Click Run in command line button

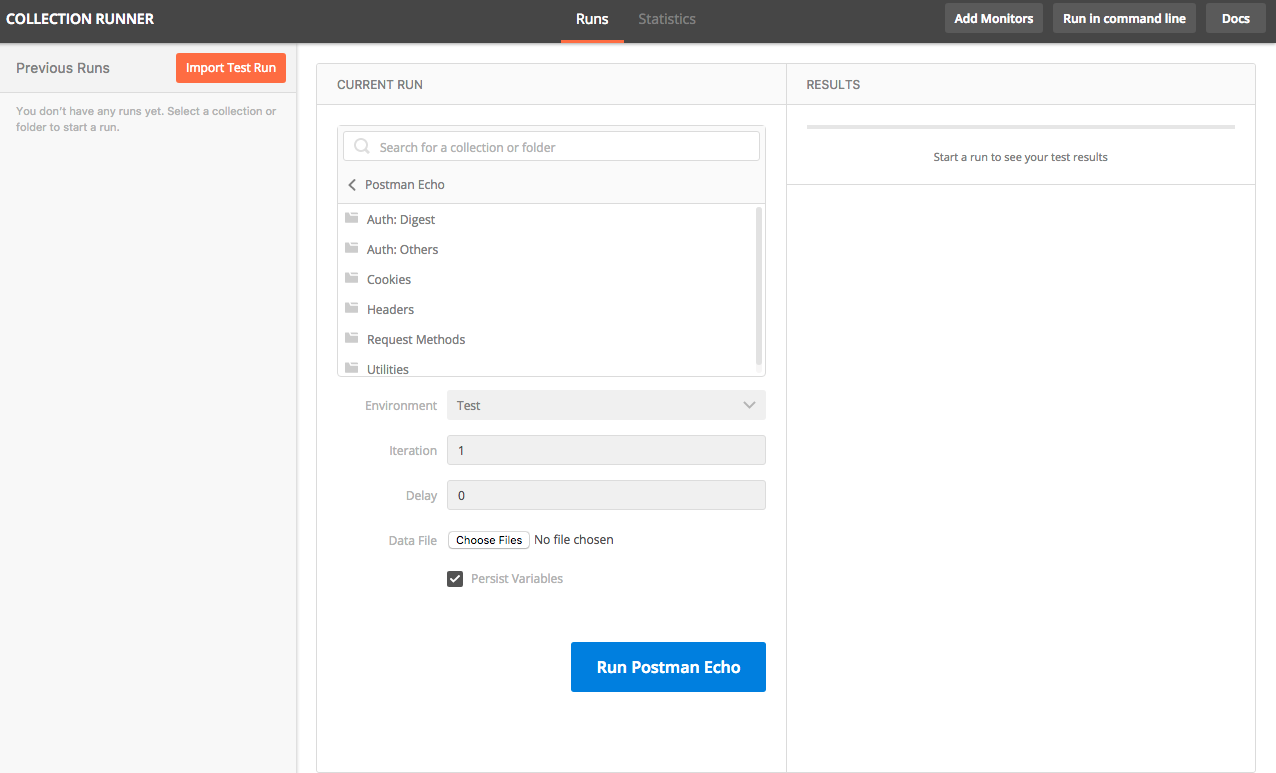[1124, 19]
